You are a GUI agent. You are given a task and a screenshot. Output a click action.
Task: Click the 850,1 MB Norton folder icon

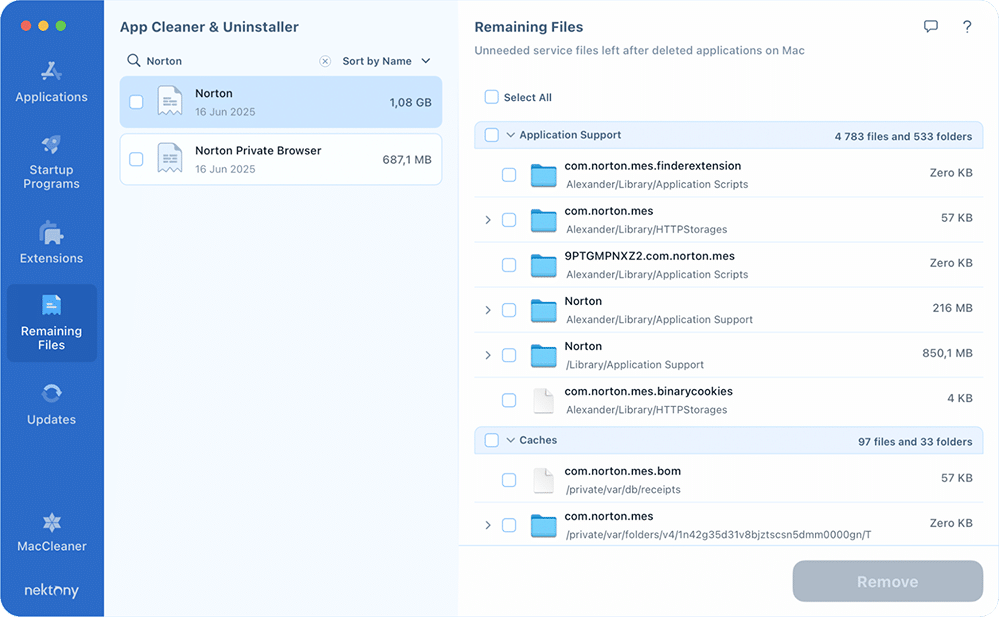(543, 355)
